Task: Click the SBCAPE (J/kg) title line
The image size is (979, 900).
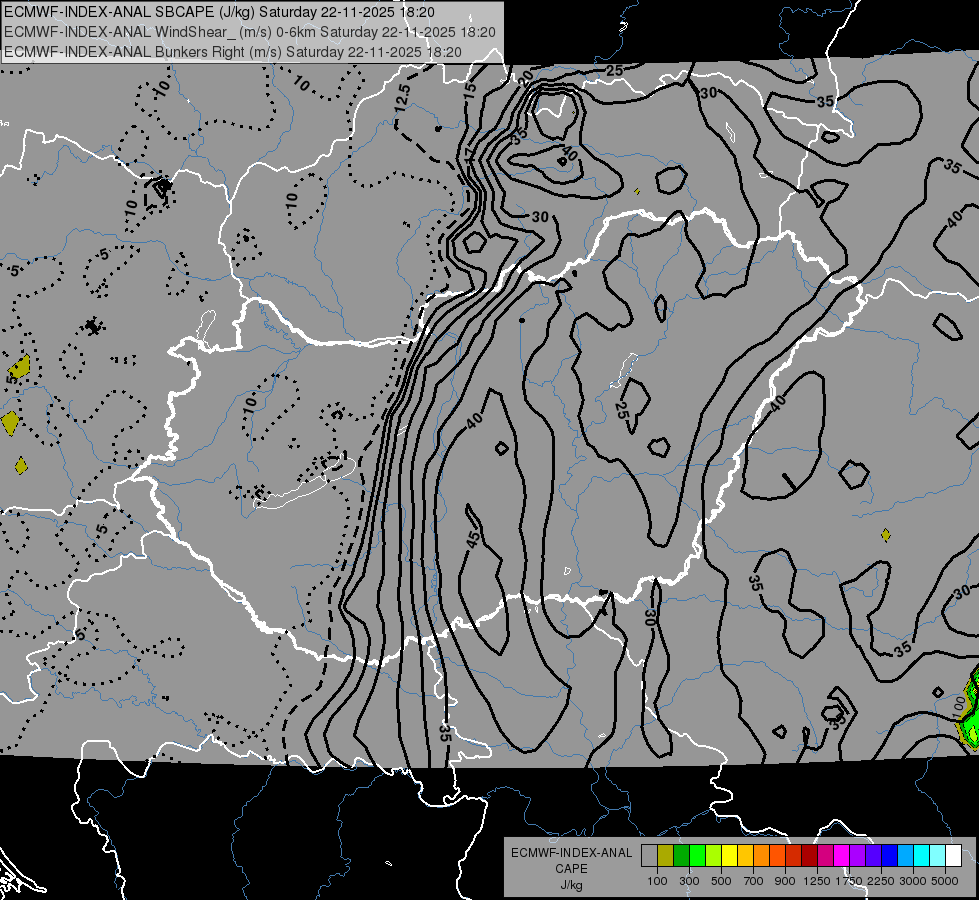Action: tap(219, 12)
